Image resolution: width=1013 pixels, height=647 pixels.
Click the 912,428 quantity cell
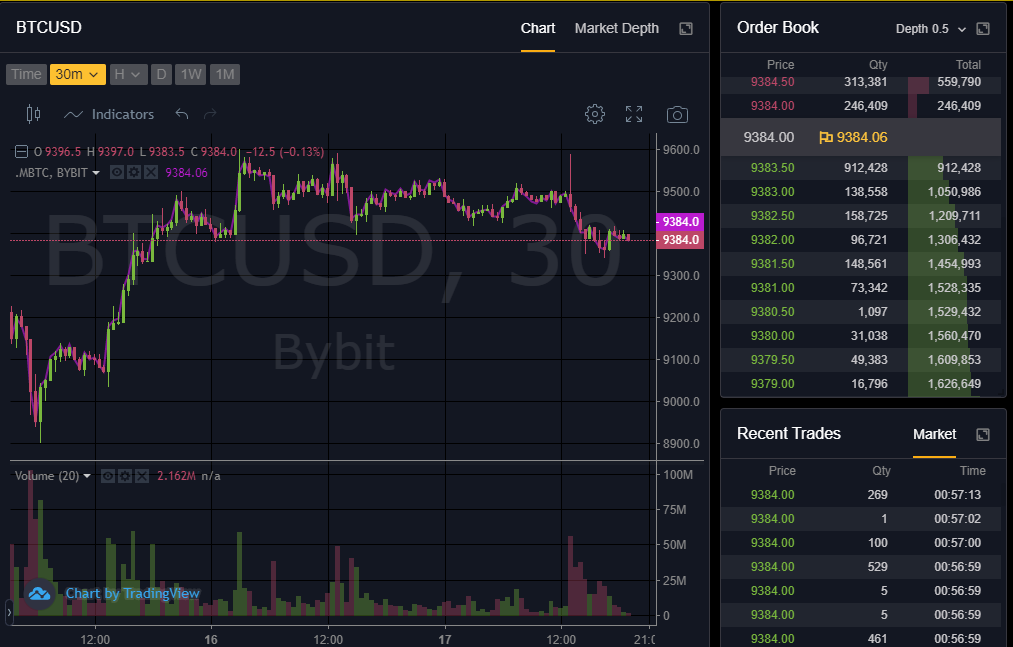click(865, 168)
